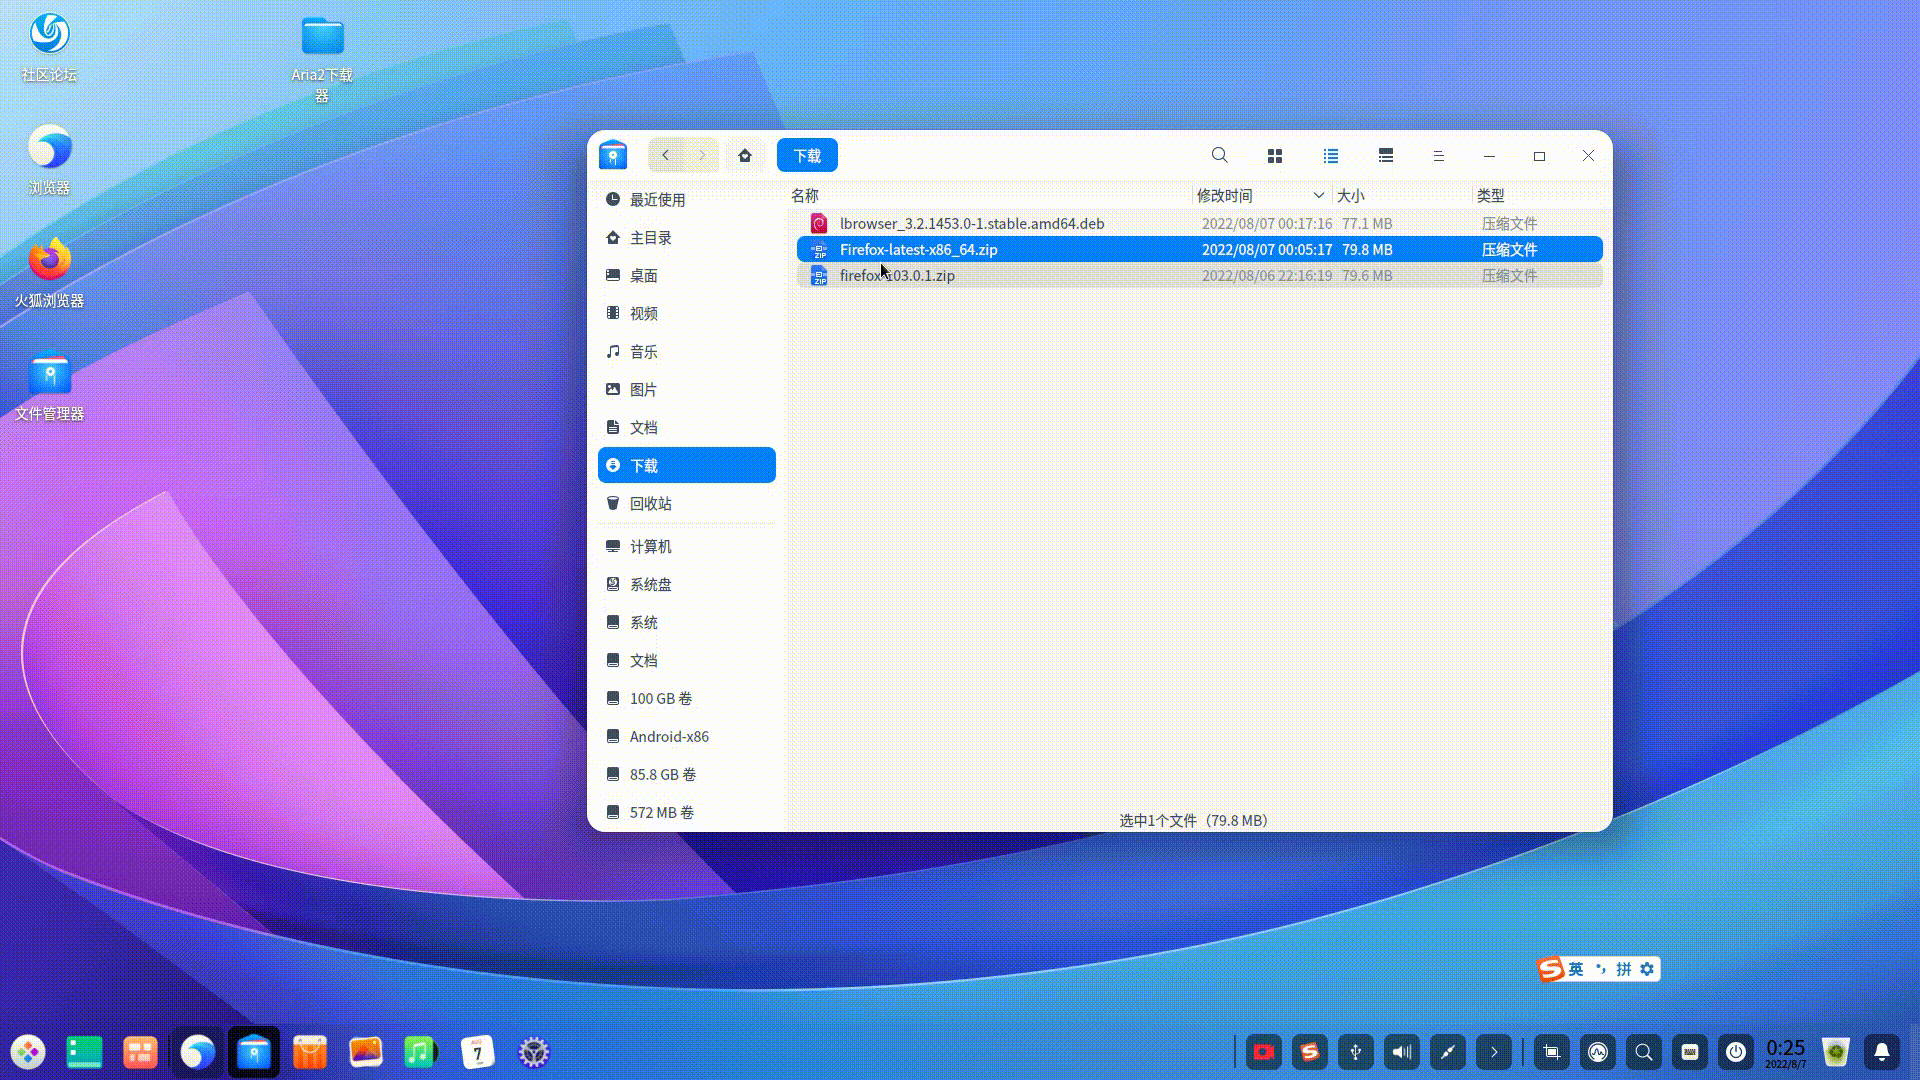
Task: Open the 修改时间 sort order dropdown
Action: [1318, 195]
